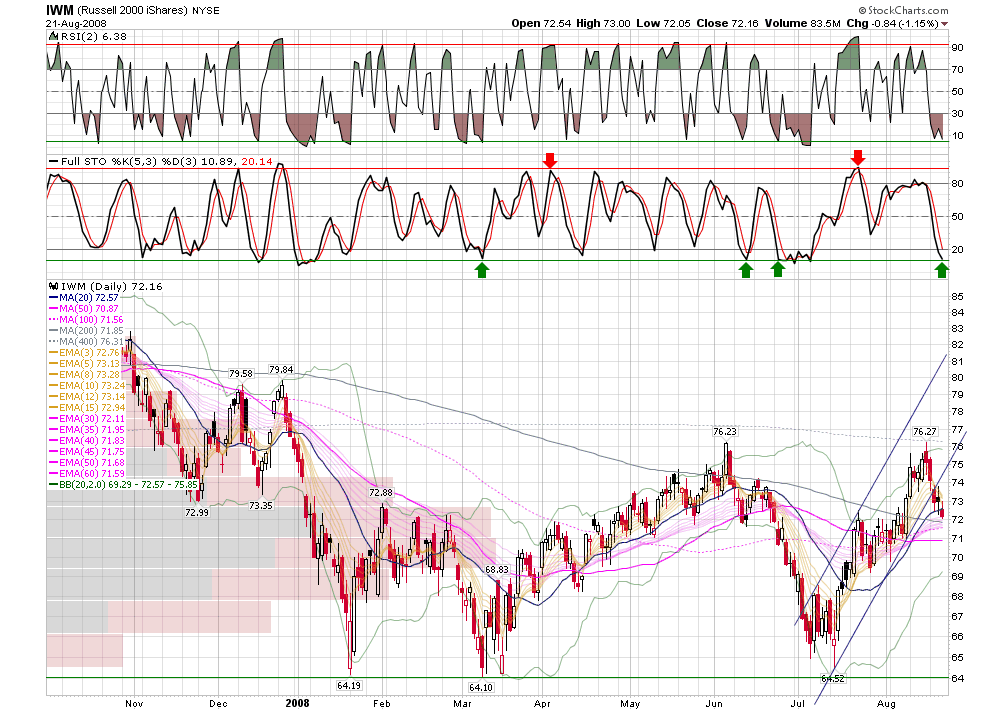Viewport: 990px width, 709px height.
Task: Click the Jul label on time axis
Action: click(798, 703)
